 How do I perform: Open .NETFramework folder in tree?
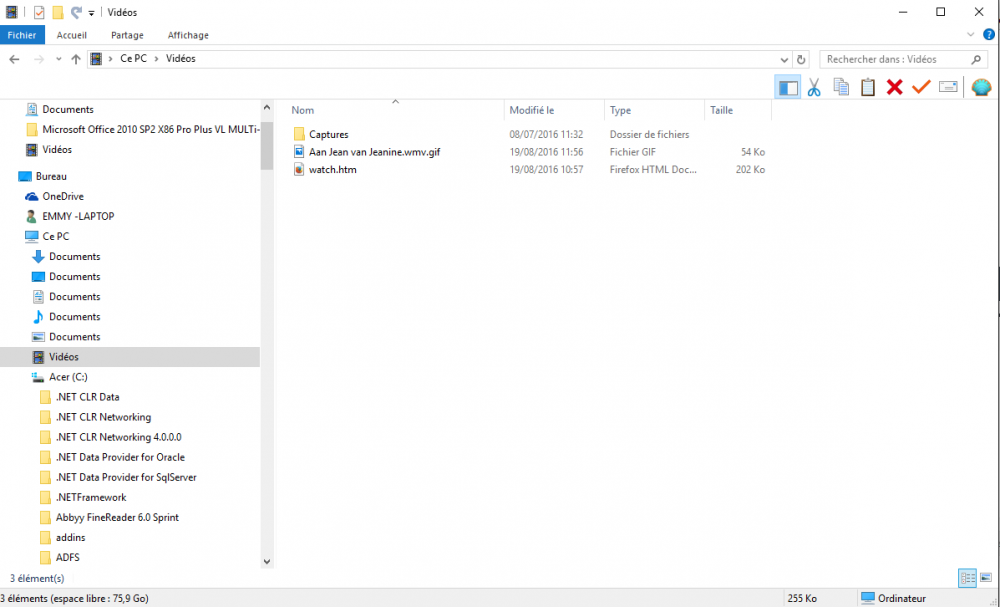point(91,497)
